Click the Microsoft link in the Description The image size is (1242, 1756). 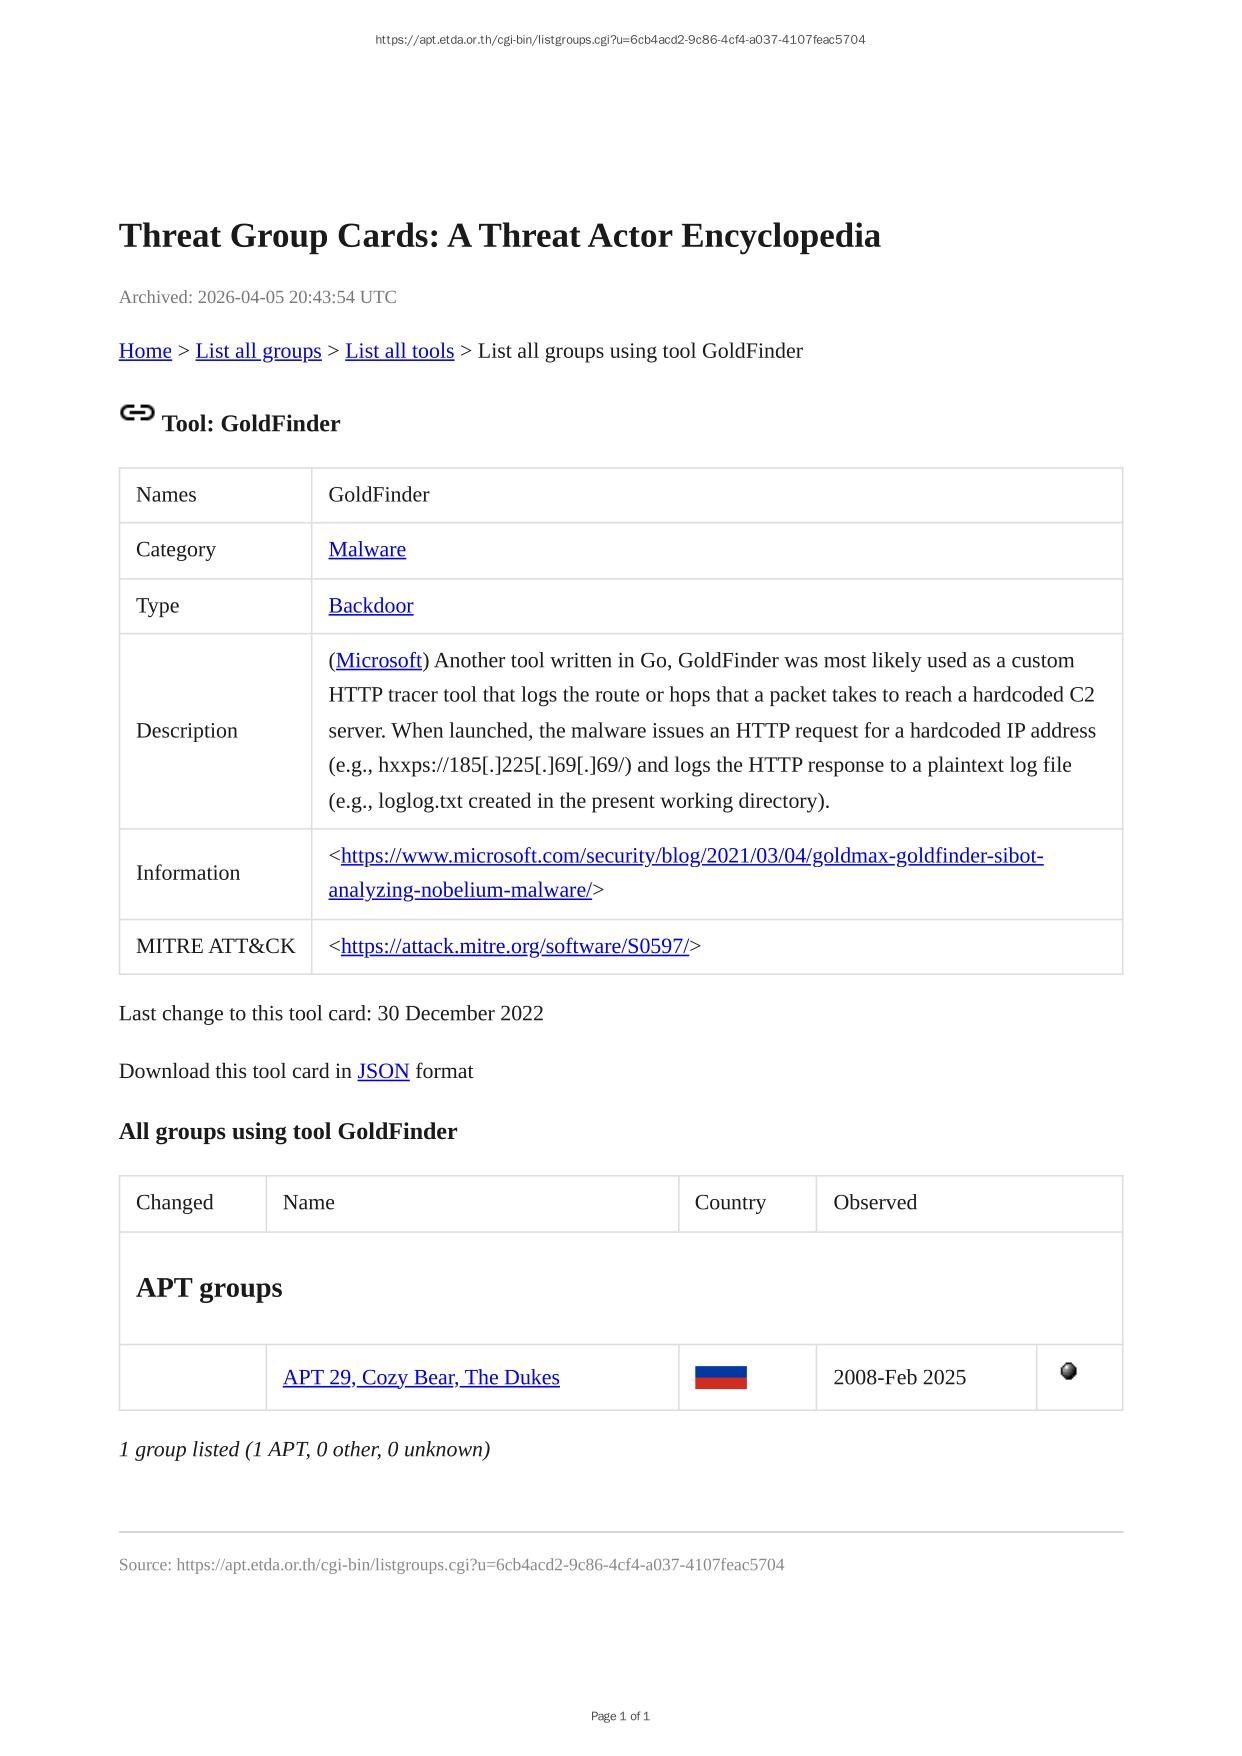[378, 661]
